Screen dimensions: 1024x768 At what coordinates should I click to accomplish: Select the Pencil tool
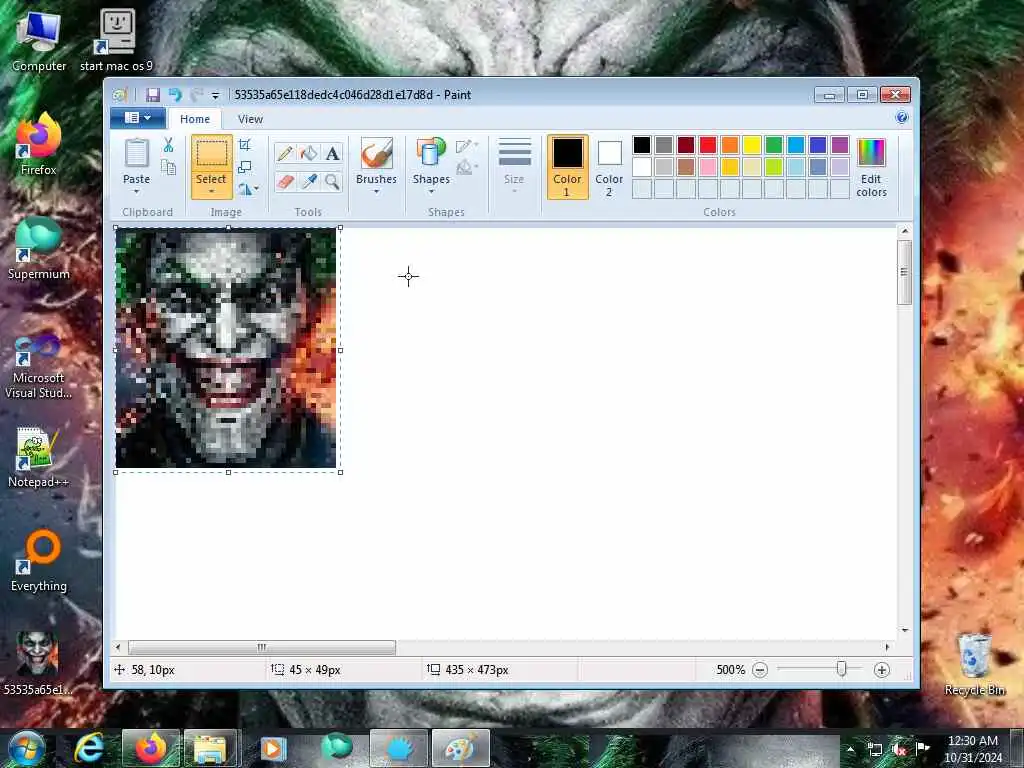285,153
